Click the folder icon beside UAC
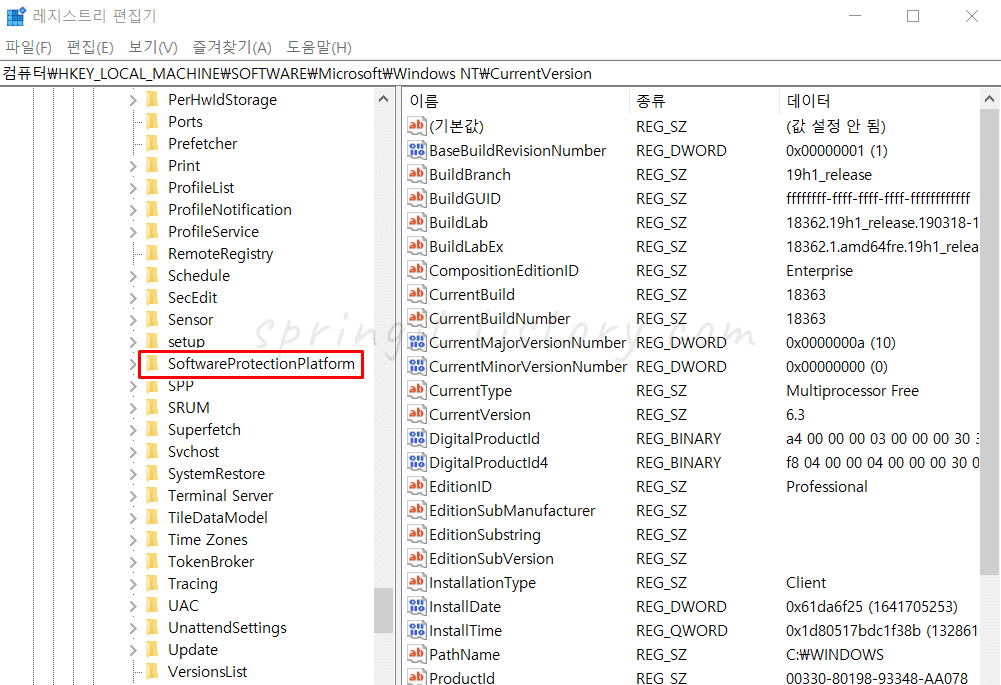 [x=152, y=605]
